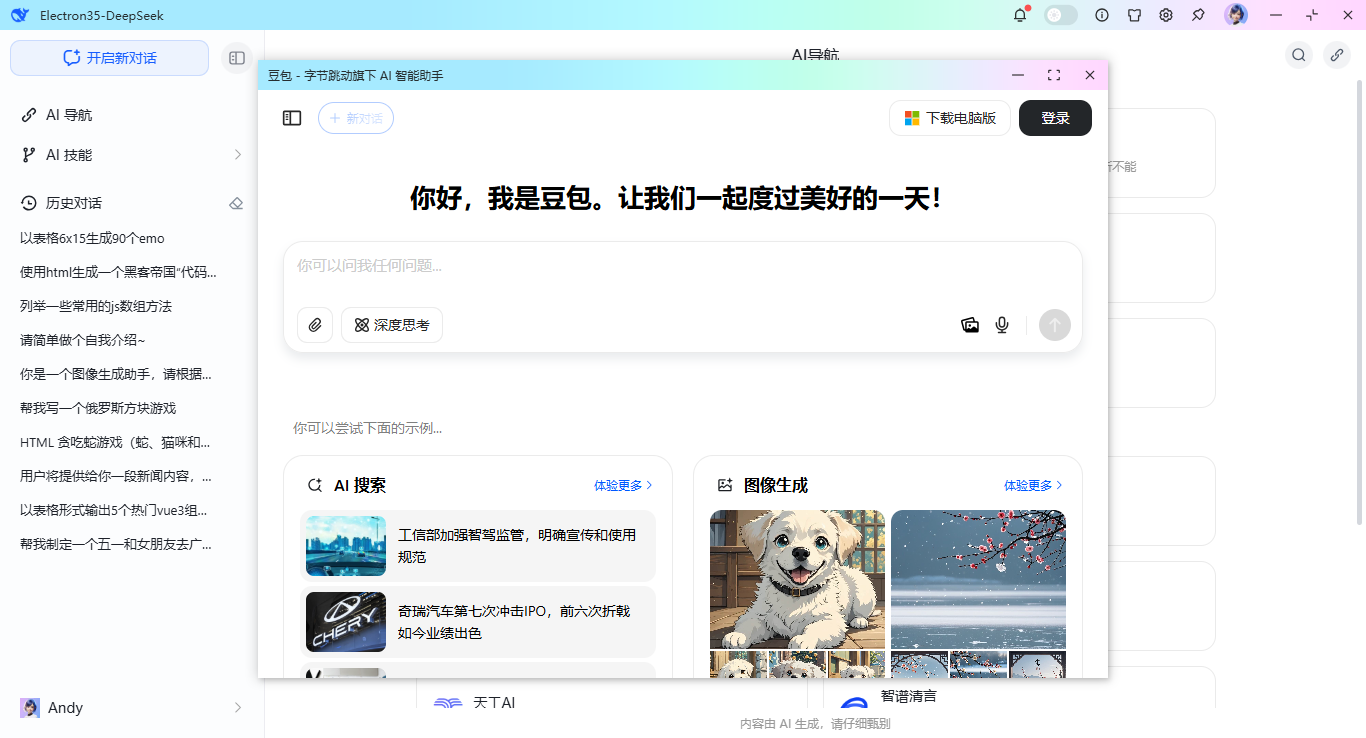The width and height of the screenshot is (1366, 738).
Task: Open AI 技能 in the sidebar
Action: (x=132, y=155)
